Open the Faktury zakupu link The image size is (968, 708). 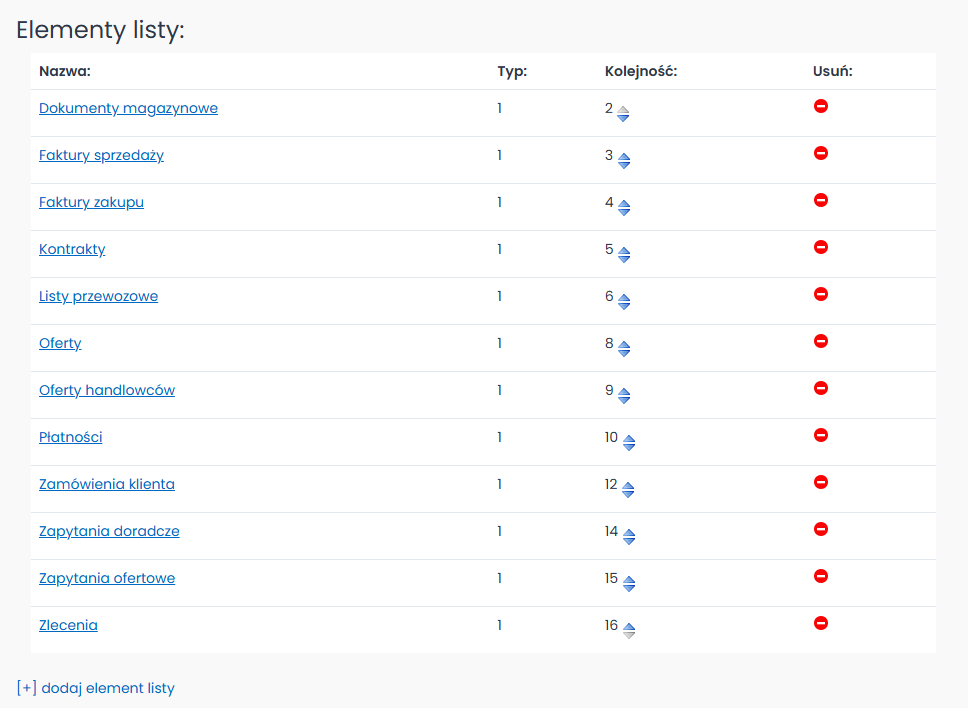coord(91,202)
